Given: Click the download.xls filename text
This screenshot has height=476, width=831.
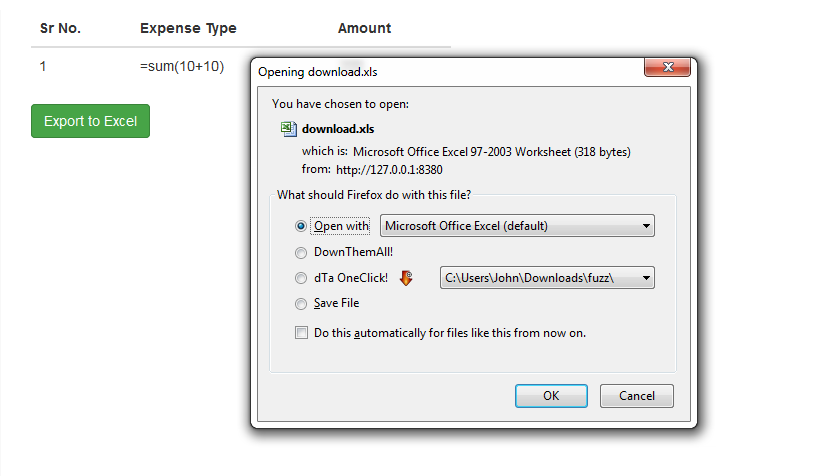Looking at the screenshot, I should [338, 129].
